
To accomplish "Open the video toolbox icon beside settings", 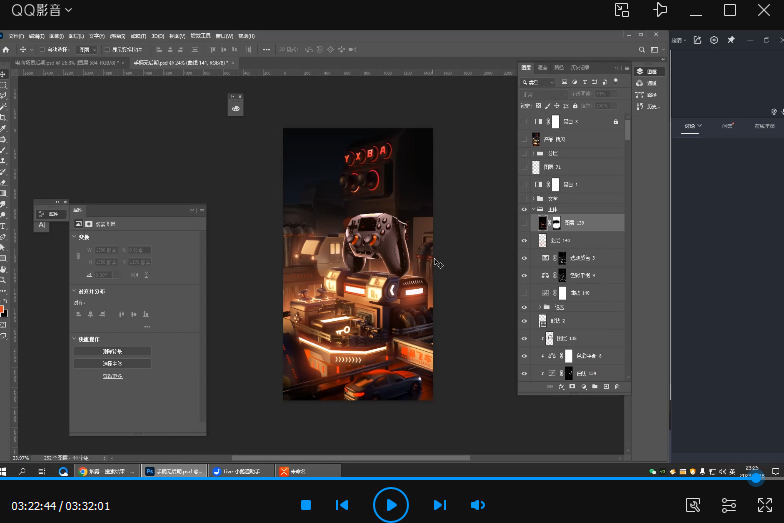I will click(x=693, y=506).
